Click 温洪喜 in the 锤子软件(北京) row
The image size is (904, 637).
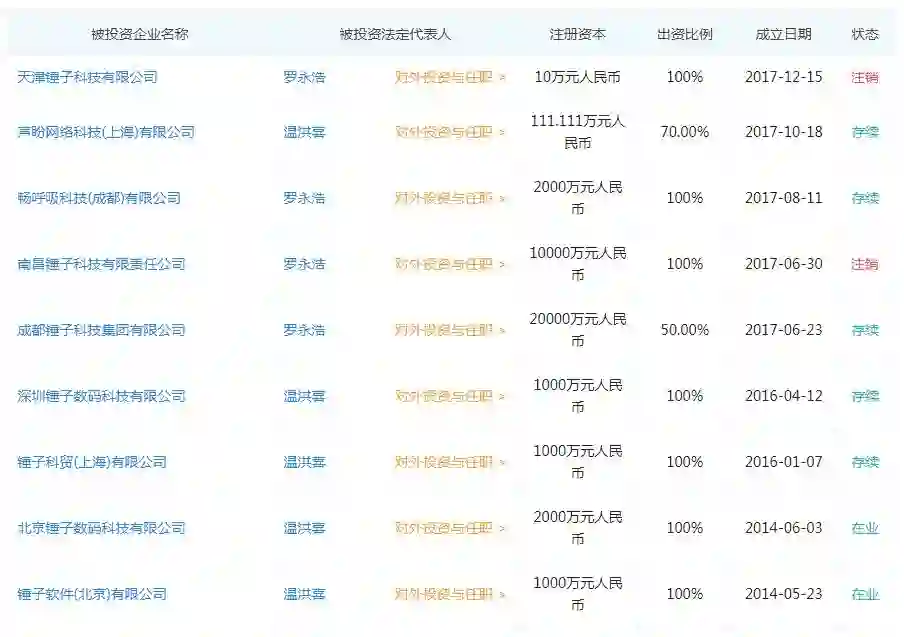tap(304, 594)
